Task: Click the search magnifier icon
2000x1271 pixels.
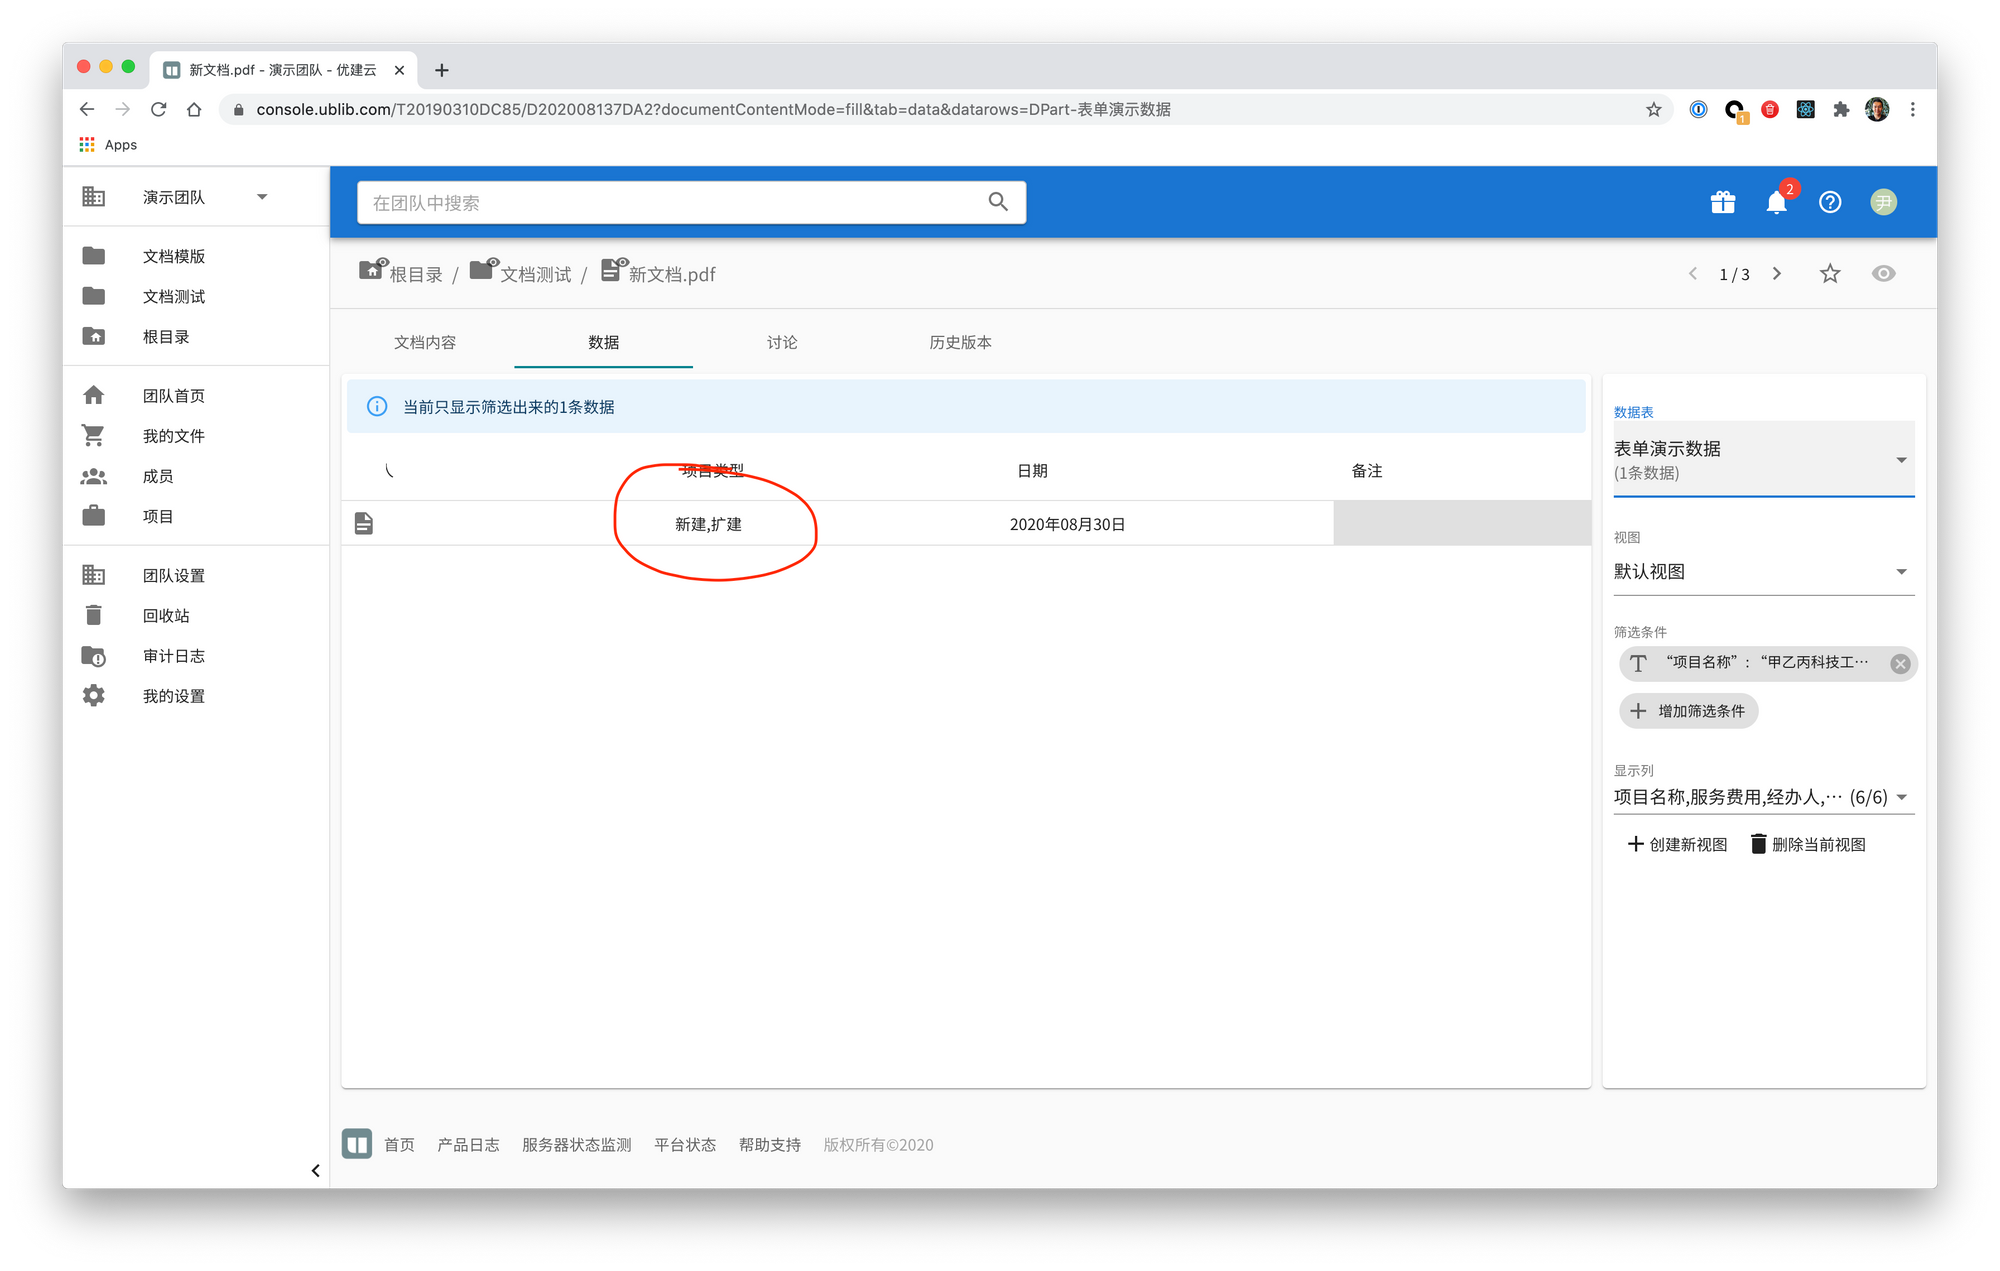Action: point(998,202)
